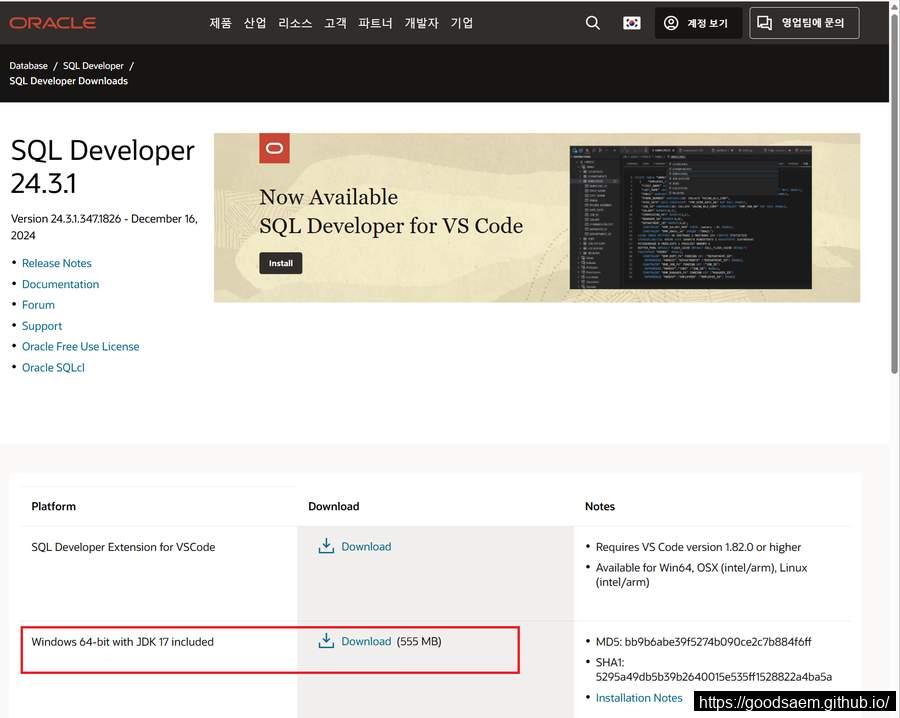
Task: Open the 제품 menu
Action: click(x=220, y=23)
